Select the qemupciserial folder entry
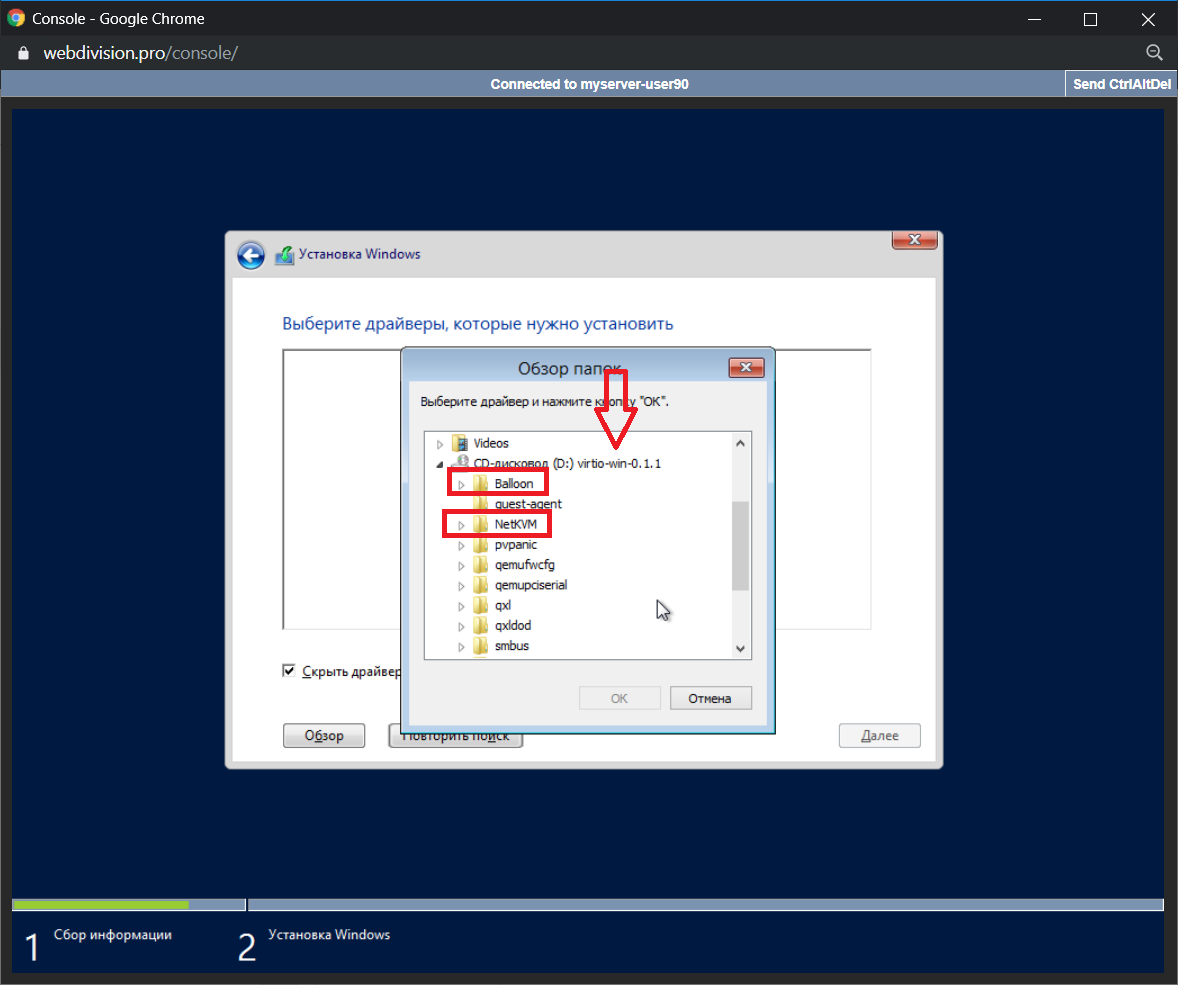Image resolution: width=1178 pixels, height=985 pixels. 531,585
